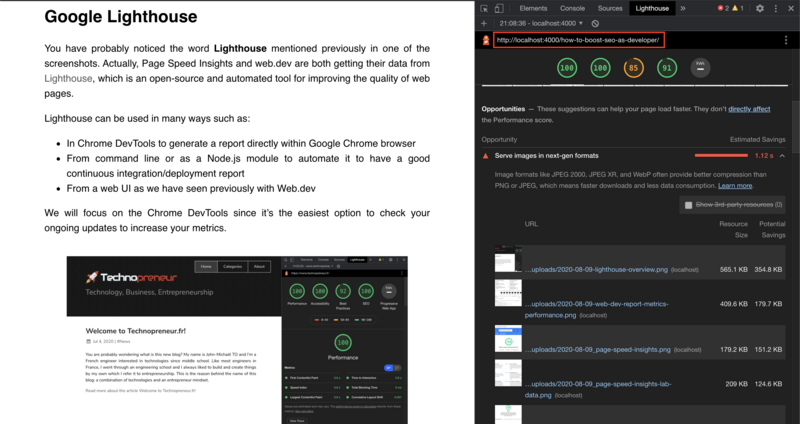Click the 1.12 s estimated savings bar
The height and width of the screenshot is (424, 800).
(x=721, y=155)
